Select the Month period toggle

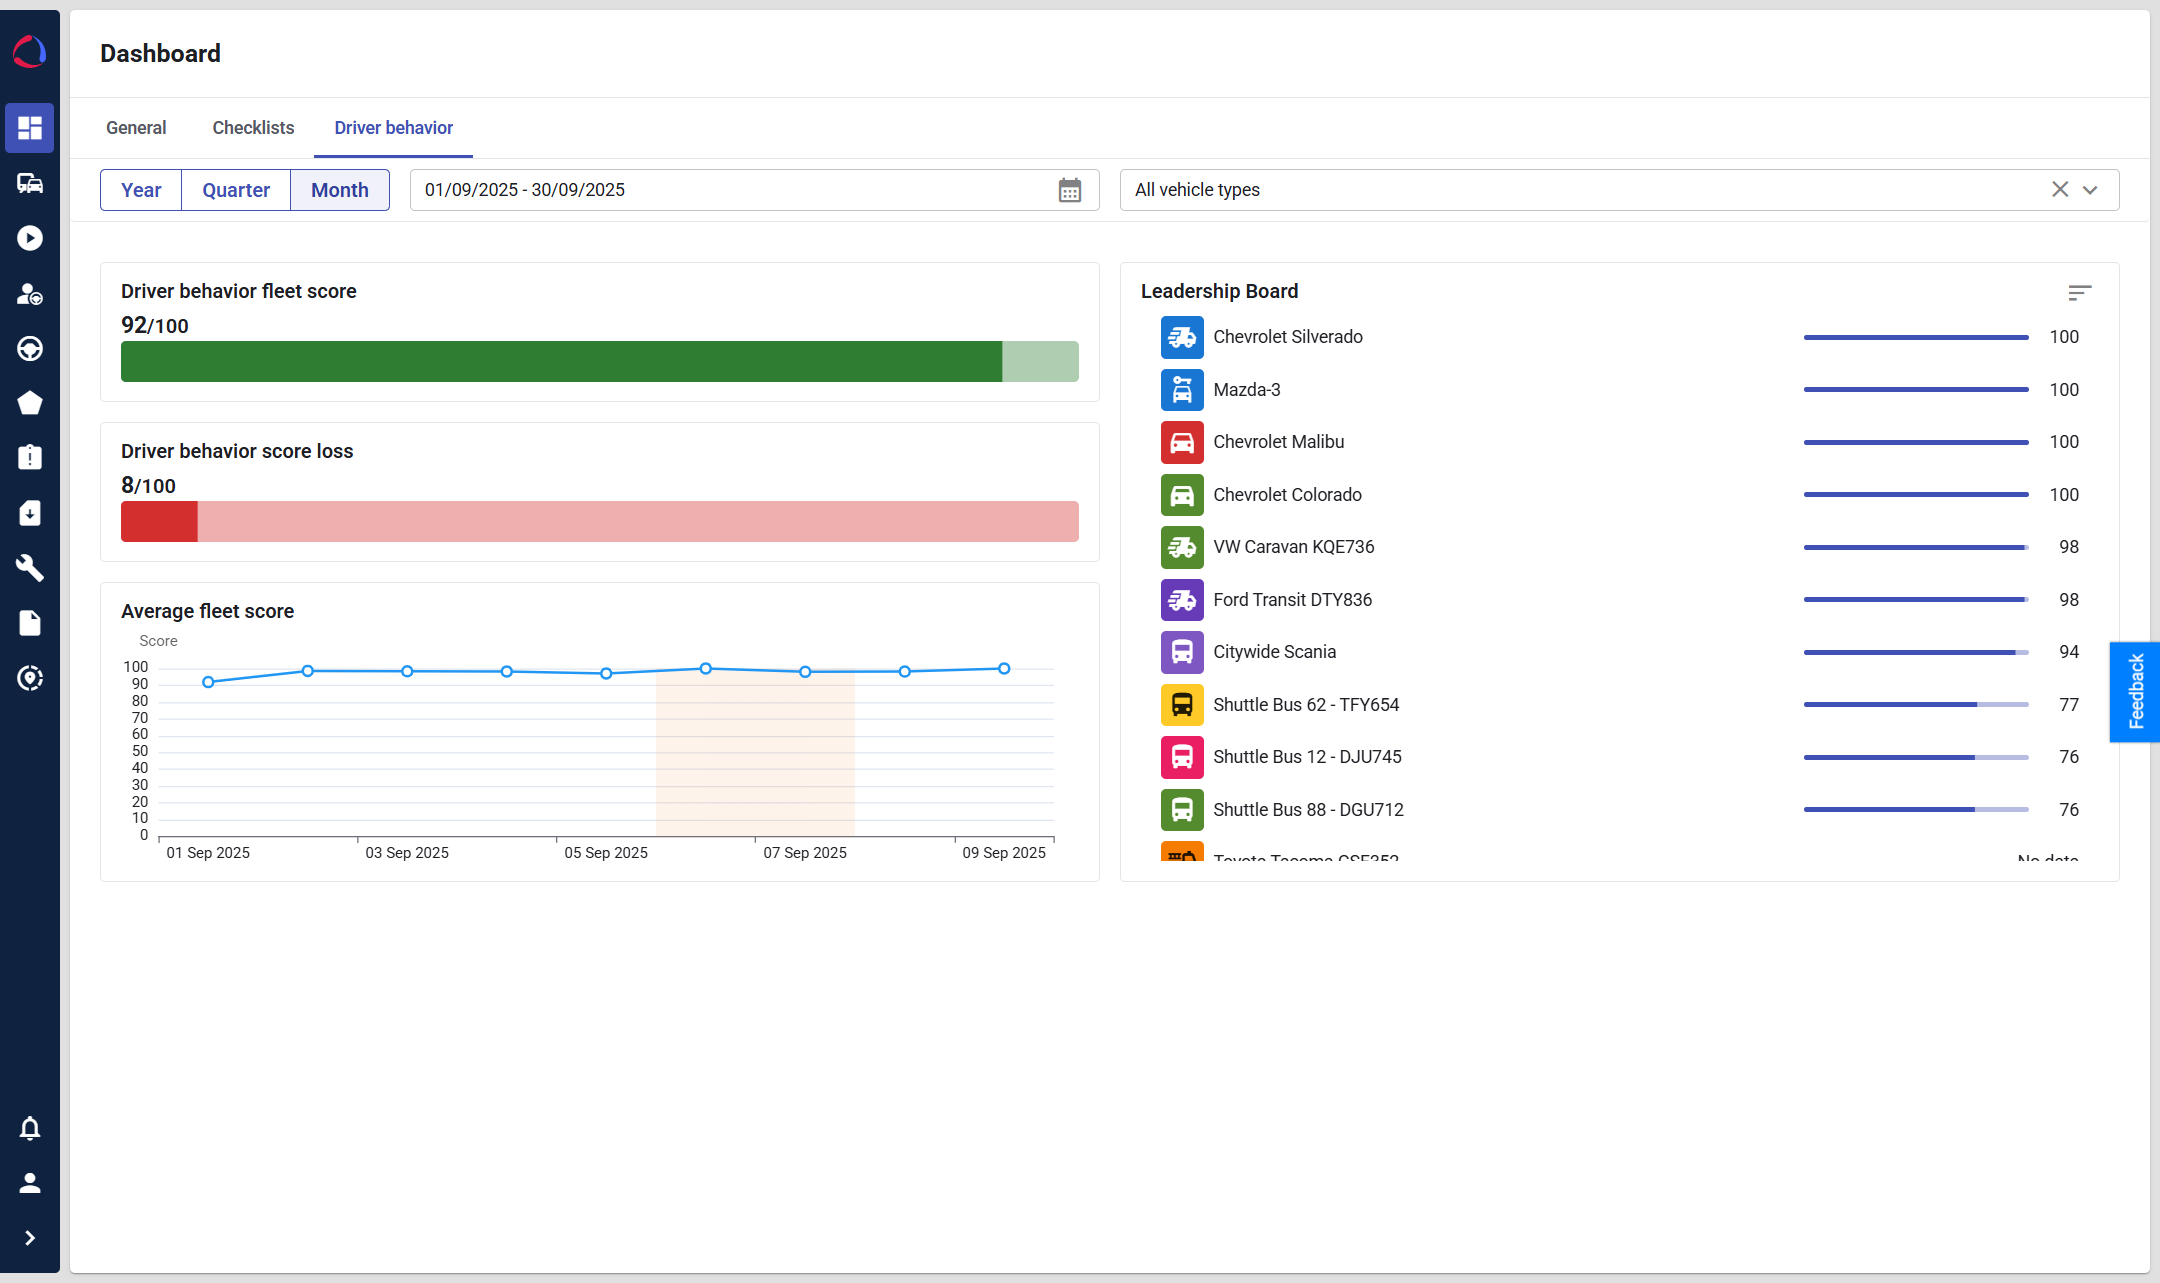tap(340, 190)
